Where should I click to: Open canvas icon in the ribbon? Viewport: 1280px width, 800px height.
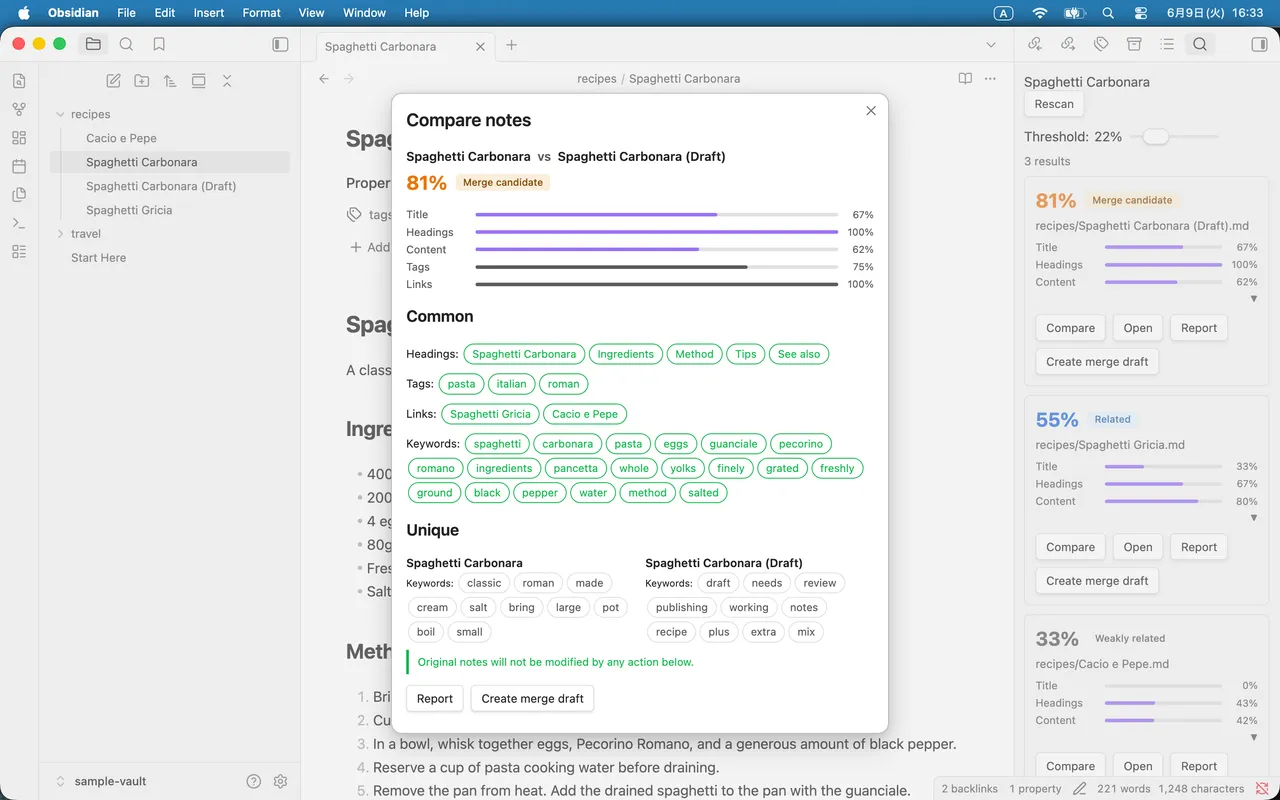click(x=19, y=138)
